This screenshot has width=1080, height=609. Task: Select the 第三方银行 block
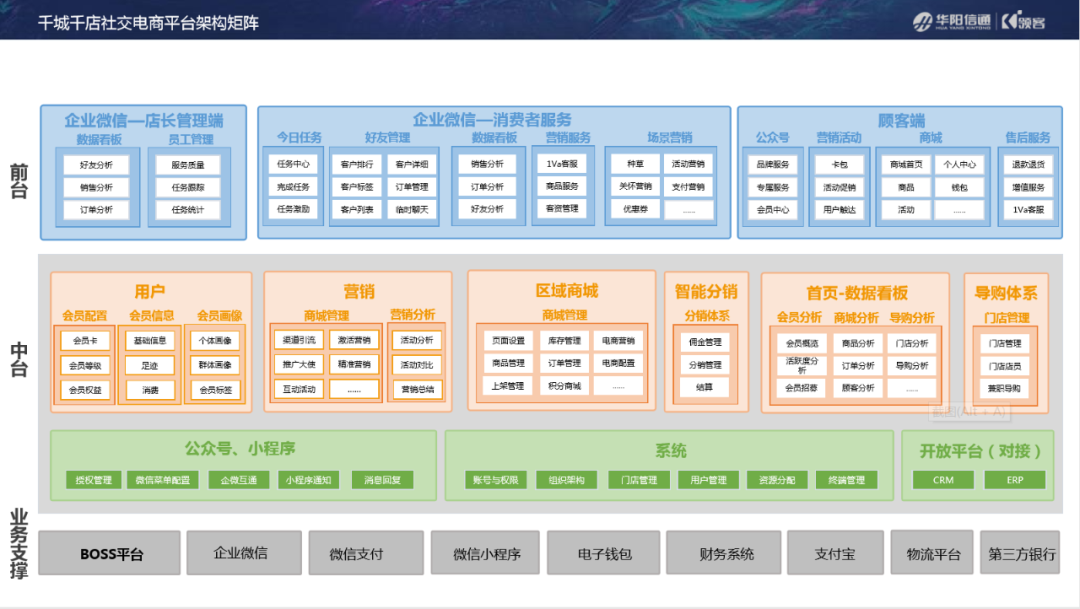tap(1020, 553)
